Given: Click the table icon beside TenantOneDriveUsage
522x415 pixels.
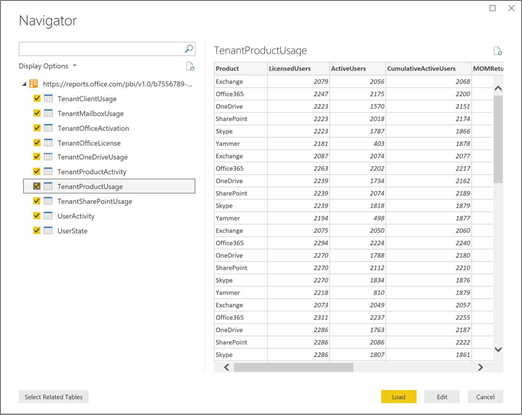Looking at the screenshot, I should tap(48, 157).
